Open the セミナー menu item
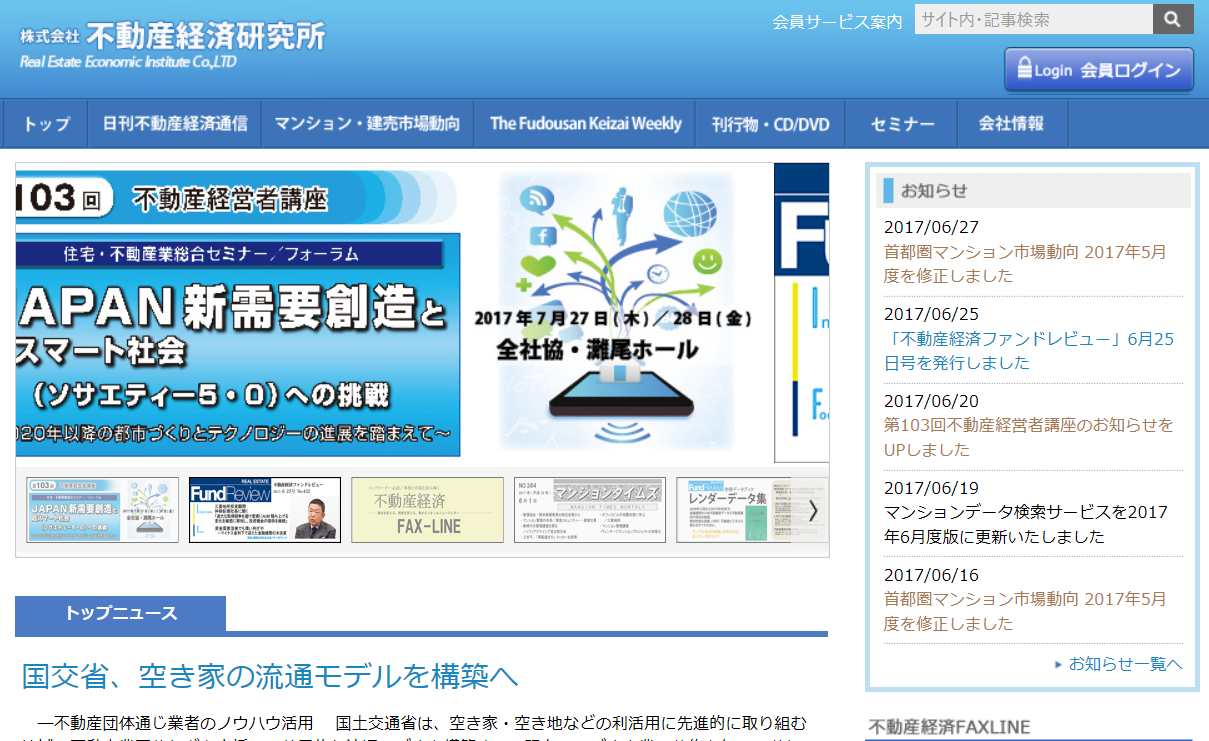Image resolution: width=1209 pixels, height=741 pixels. click(901, 123)
